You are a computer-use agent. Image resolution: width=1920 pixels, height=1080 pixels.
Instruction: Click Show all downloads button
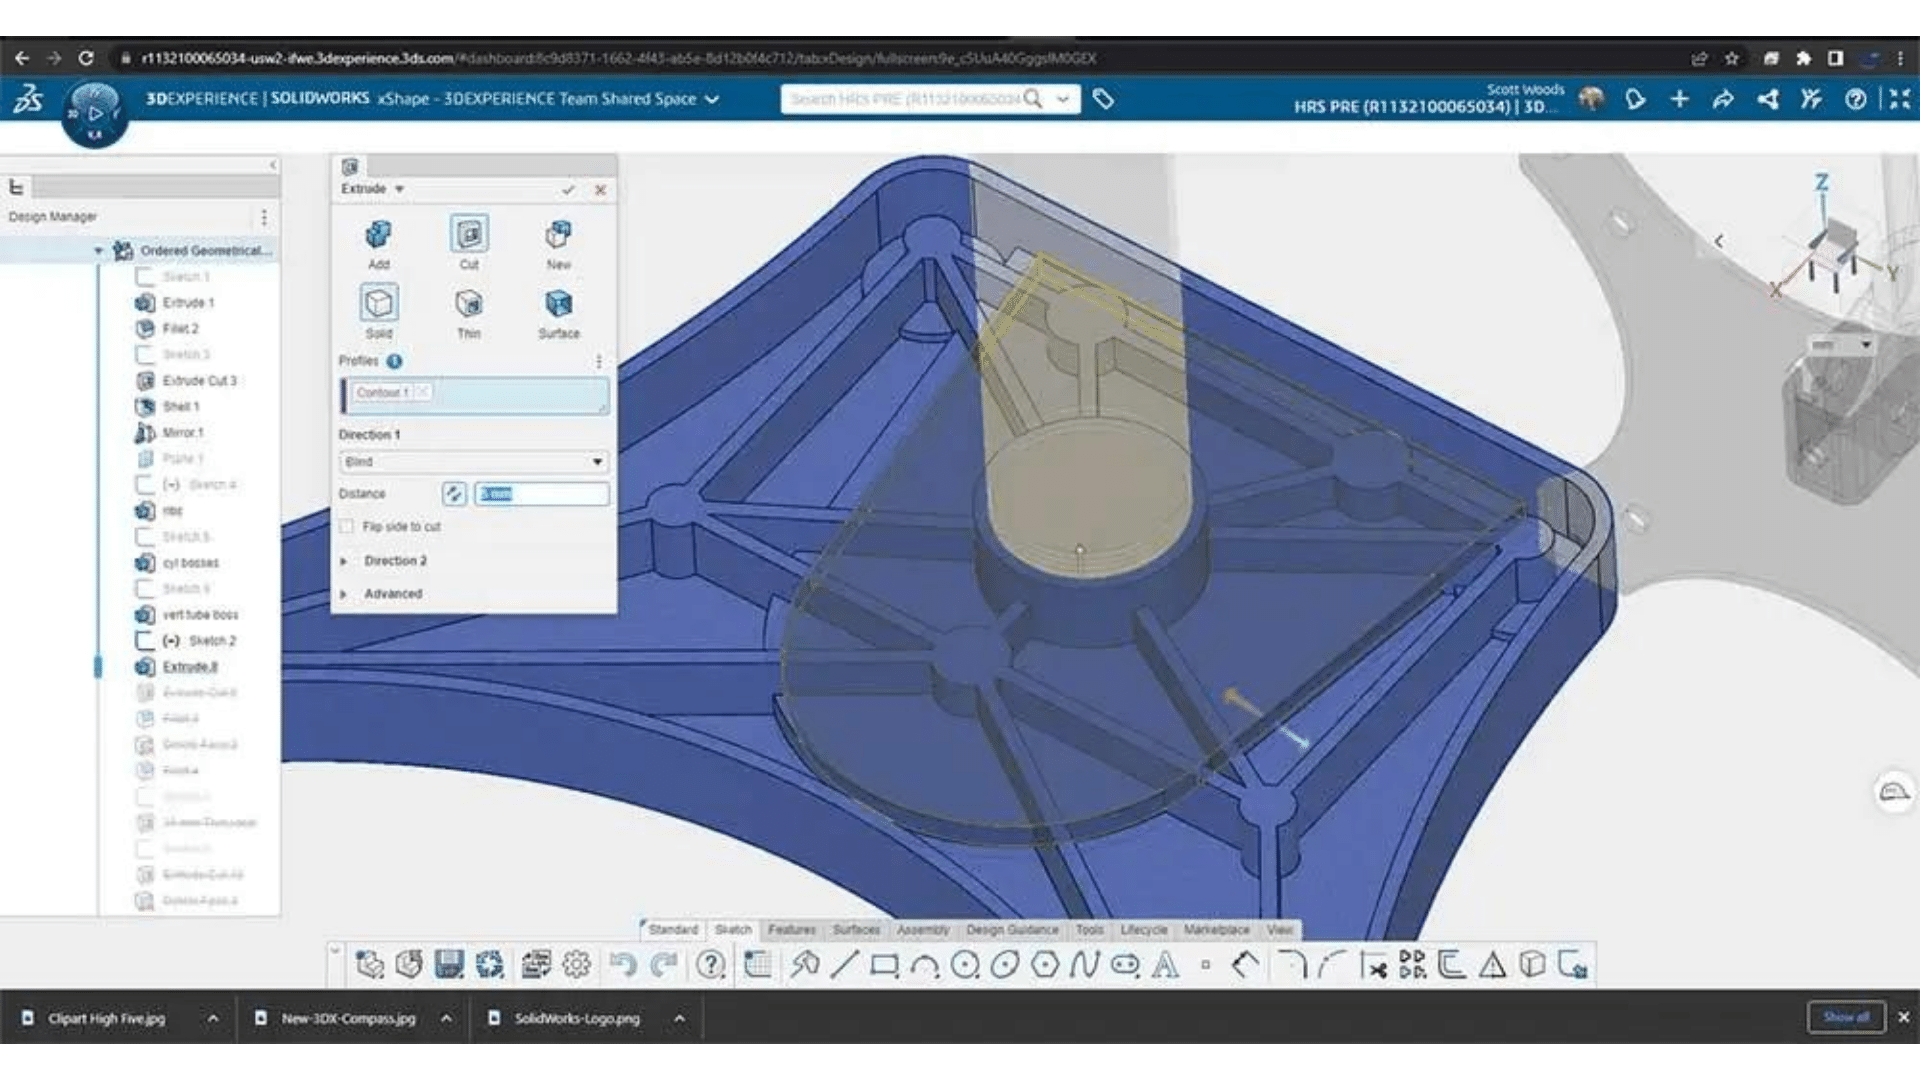coord(1846,1018)
